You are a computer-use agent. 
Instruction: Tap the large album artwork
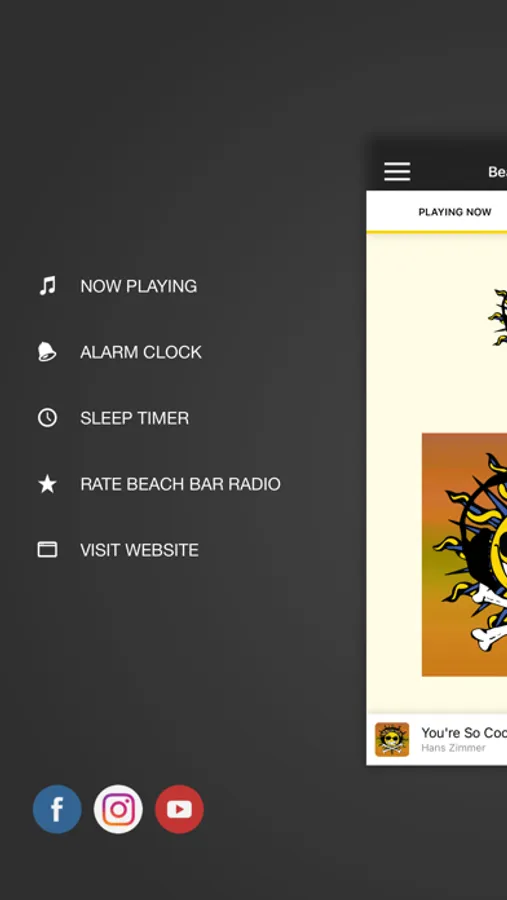coord(465,554)
